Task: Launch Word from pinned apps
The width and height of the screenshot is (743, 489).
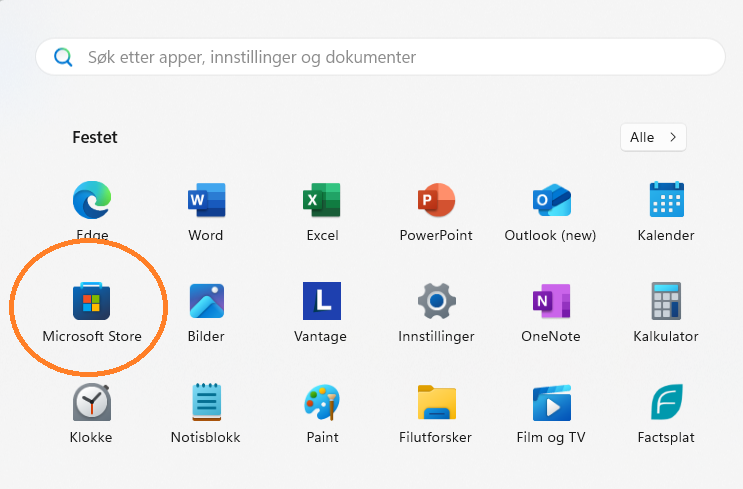Action: coord(206,200)
